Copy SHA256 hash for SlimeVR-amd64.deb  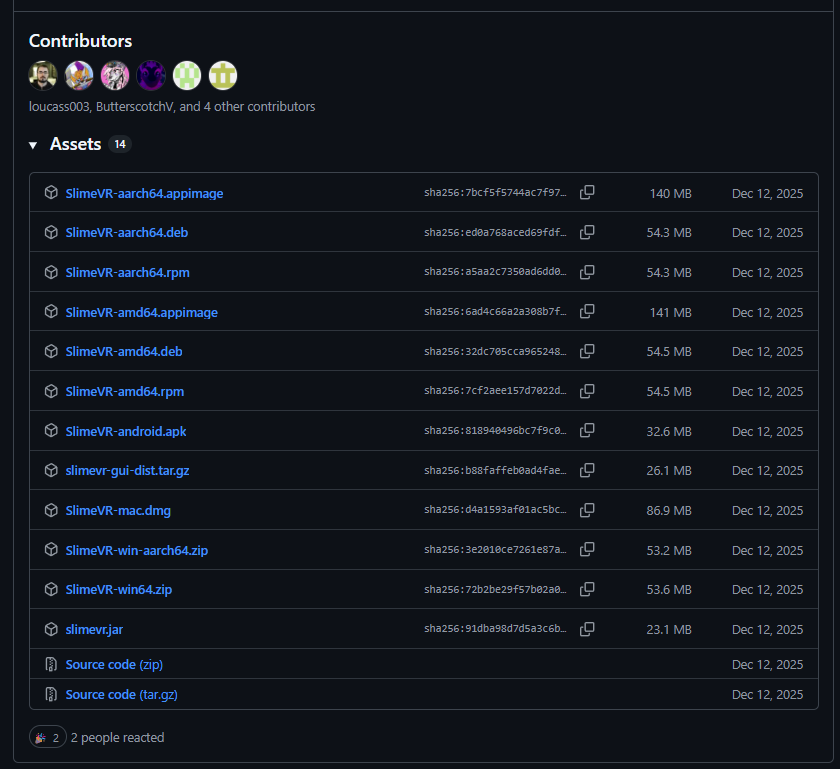coord(587,352)
